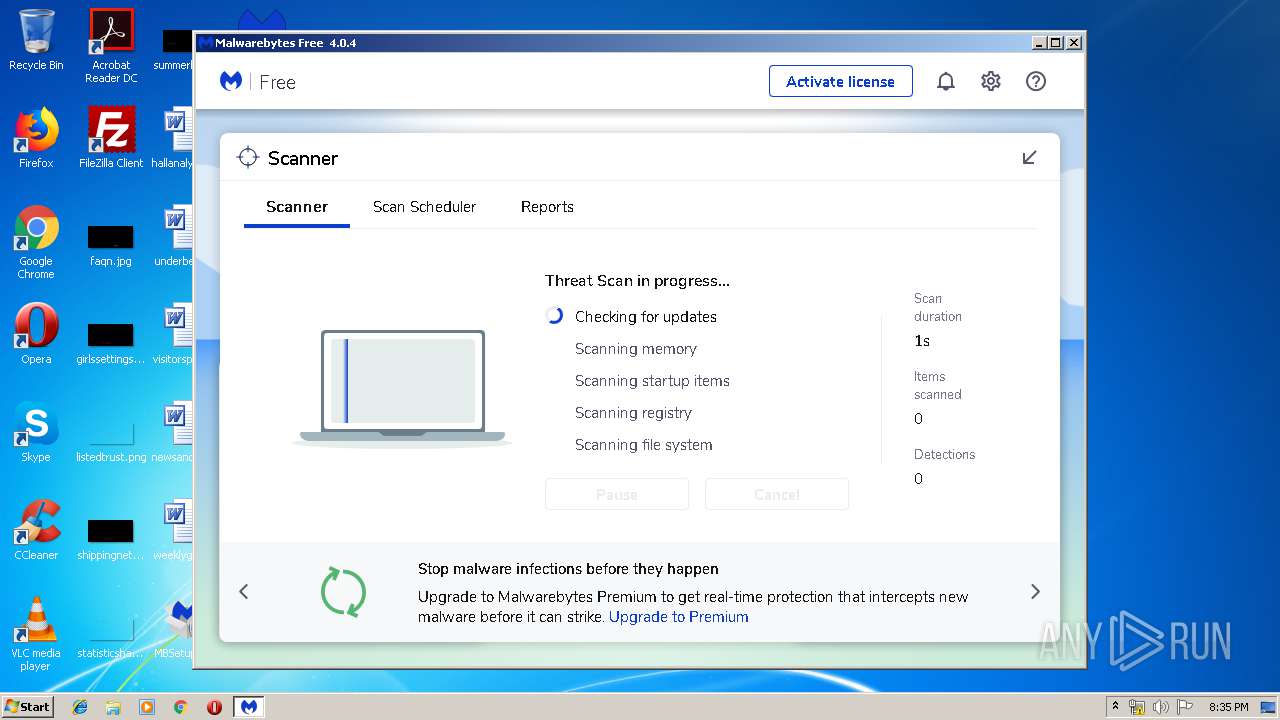Click the Scanning registry step text

[x=633, y=413]
